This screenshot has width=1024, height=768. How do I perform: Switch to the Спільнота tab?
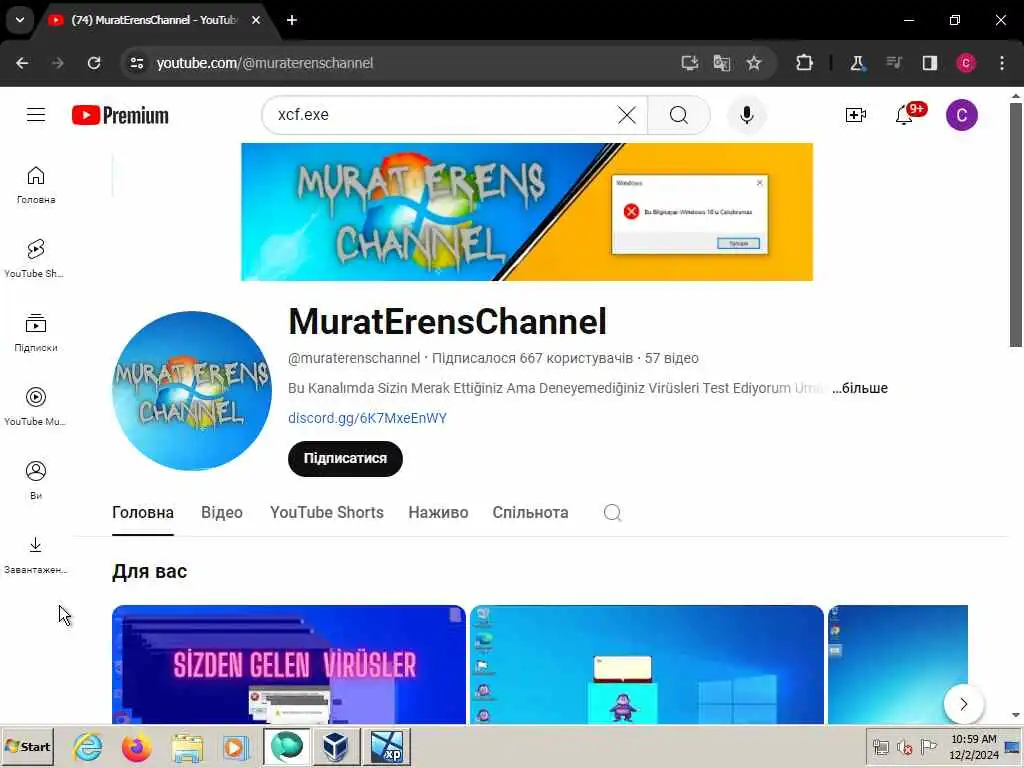(530, 513)
